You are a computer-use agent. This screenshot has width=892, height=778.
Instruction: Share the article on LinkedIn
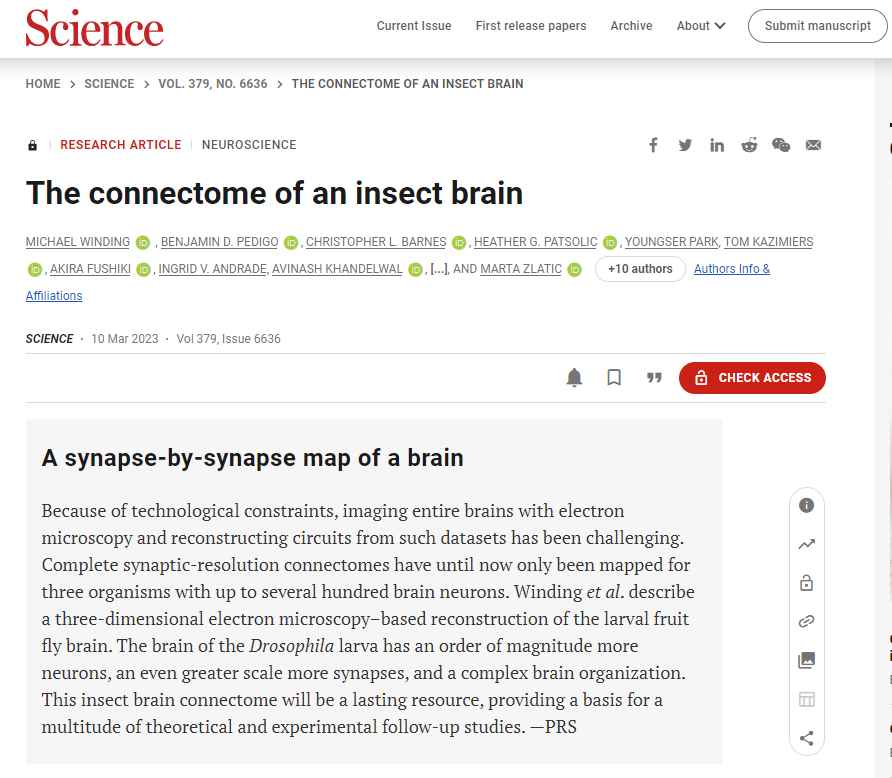pos(717,146)
